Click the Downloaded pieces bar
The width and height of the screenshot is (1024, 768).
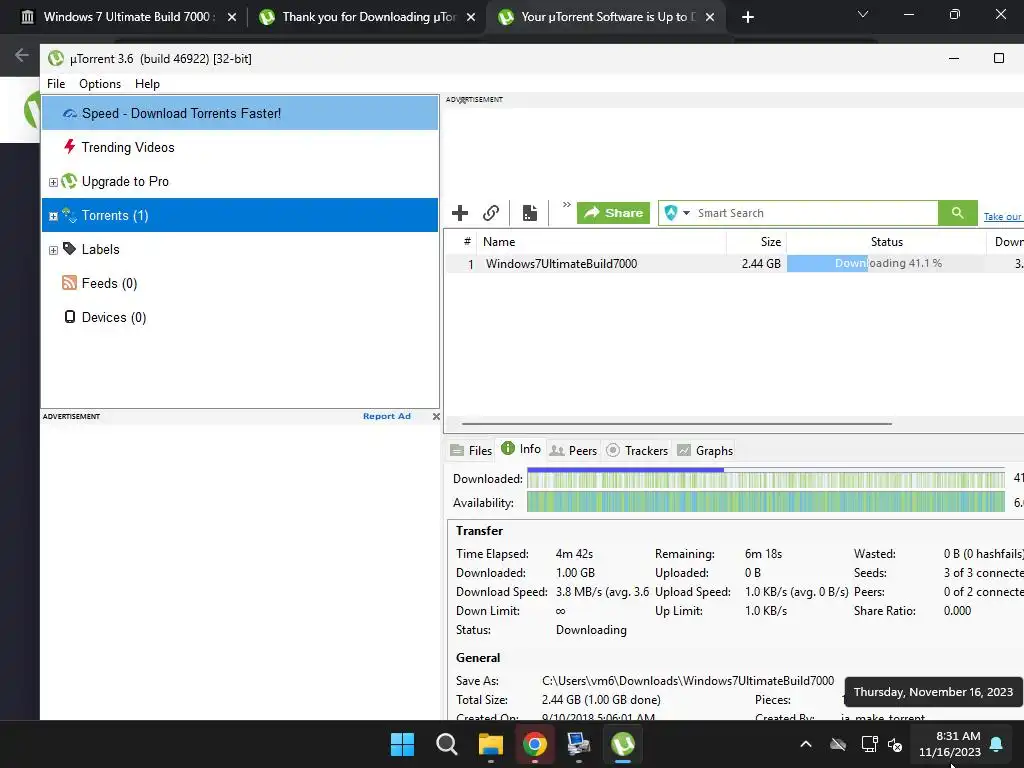point(765,479)
